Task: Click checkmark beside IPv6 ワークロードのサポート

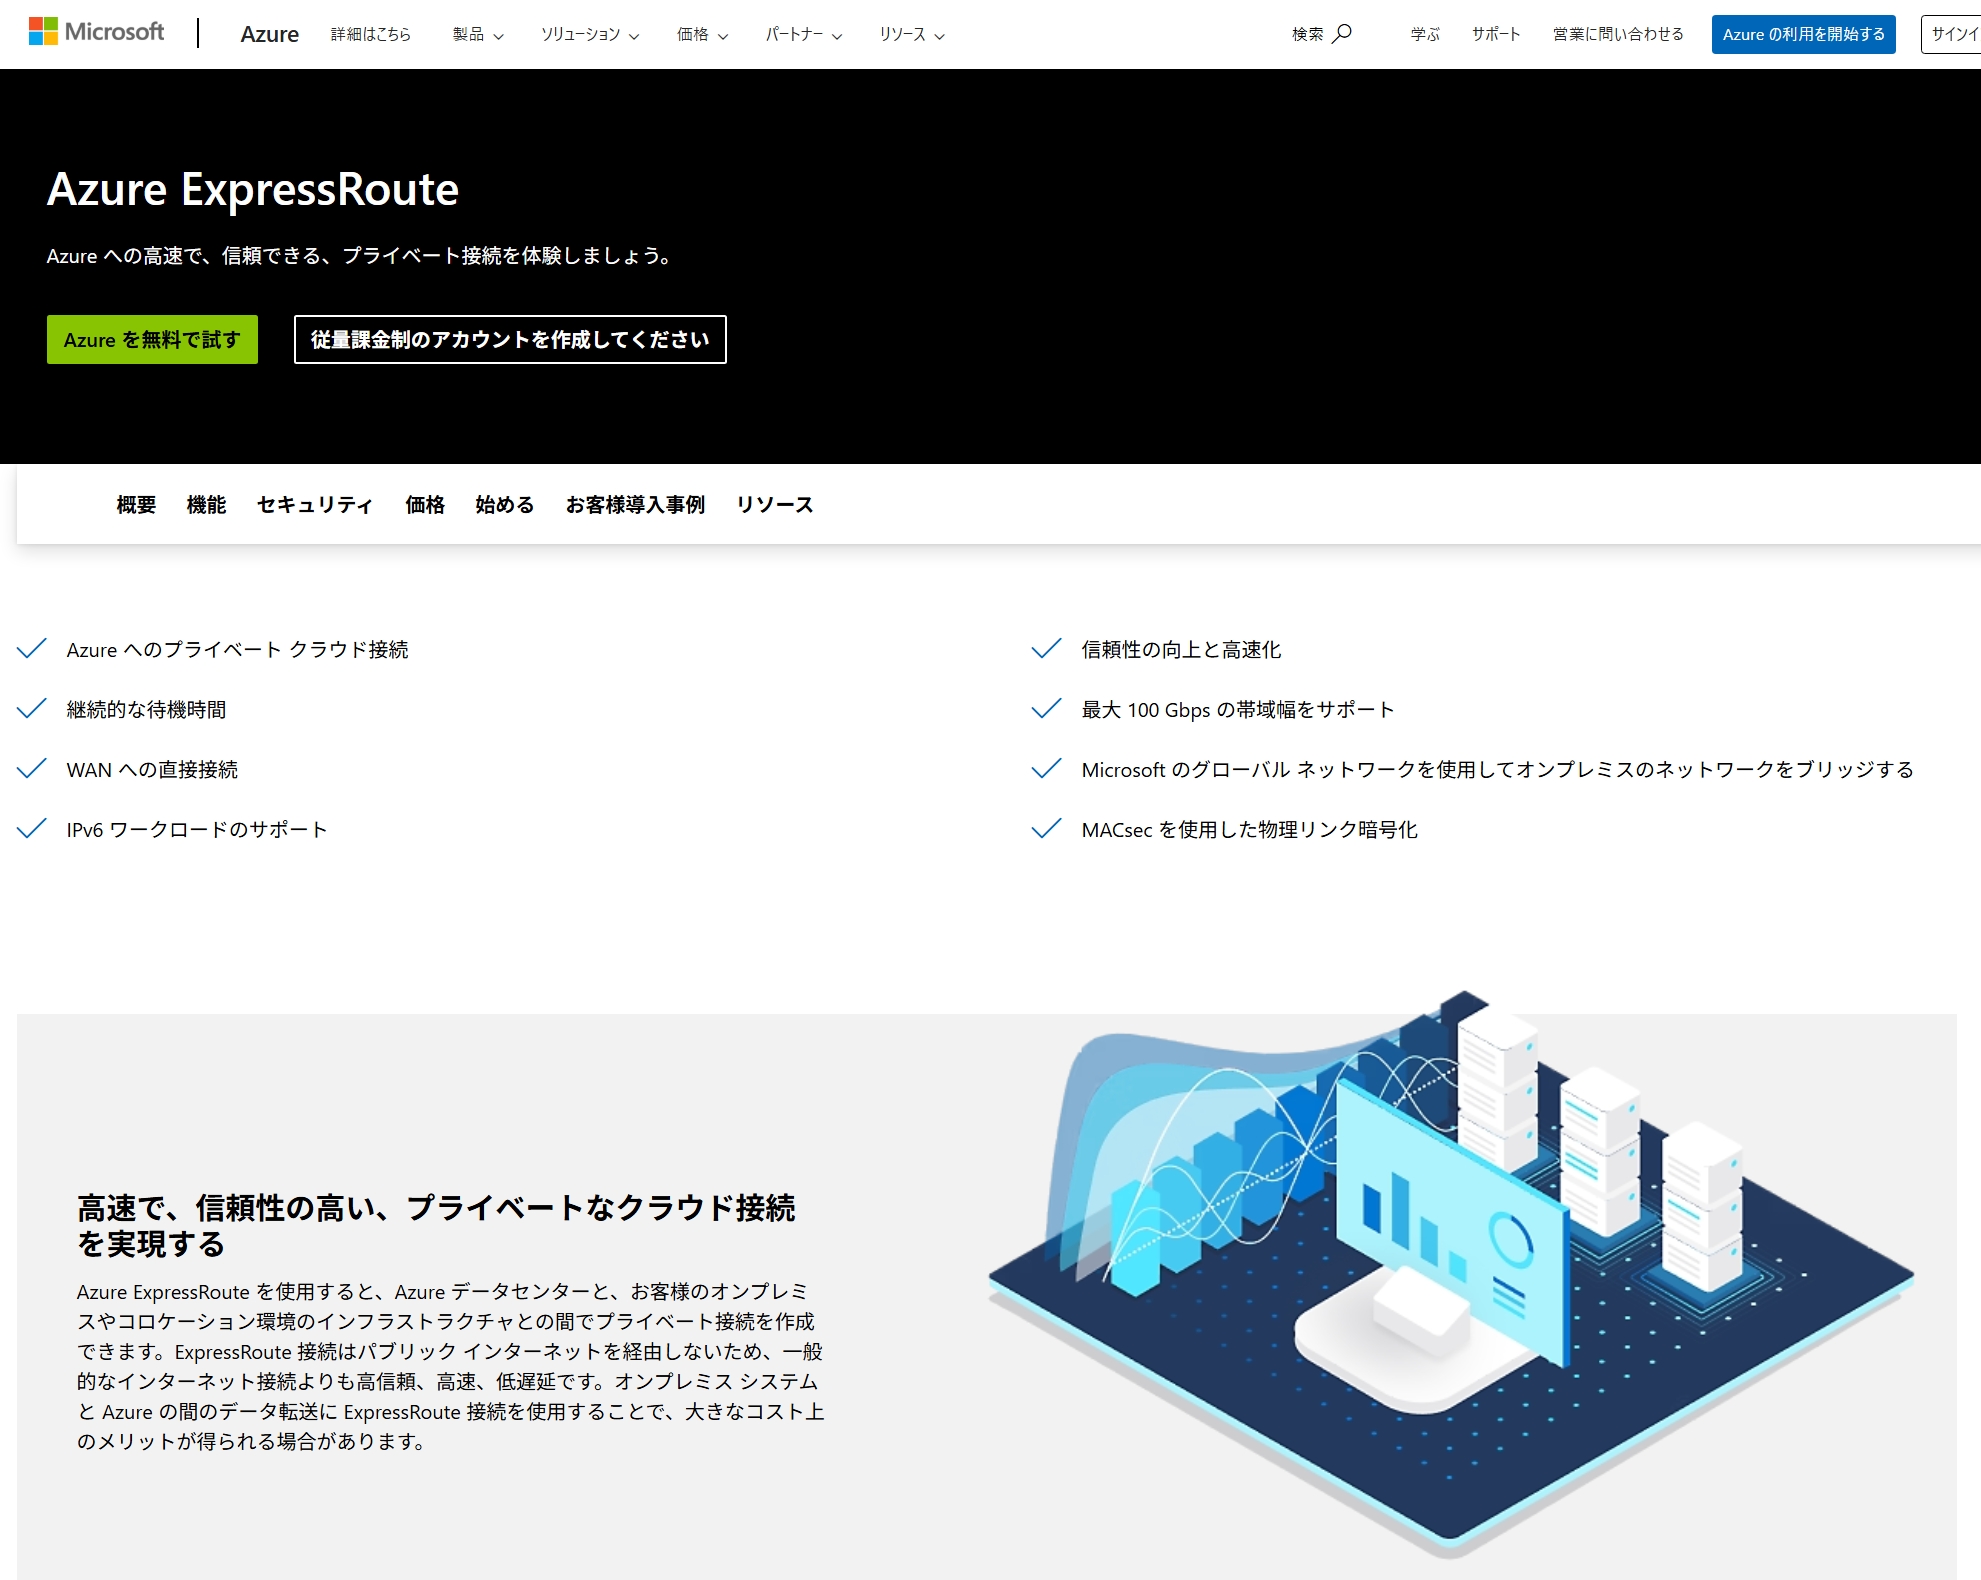Action: pyautogui.click(x=32, y=829)
